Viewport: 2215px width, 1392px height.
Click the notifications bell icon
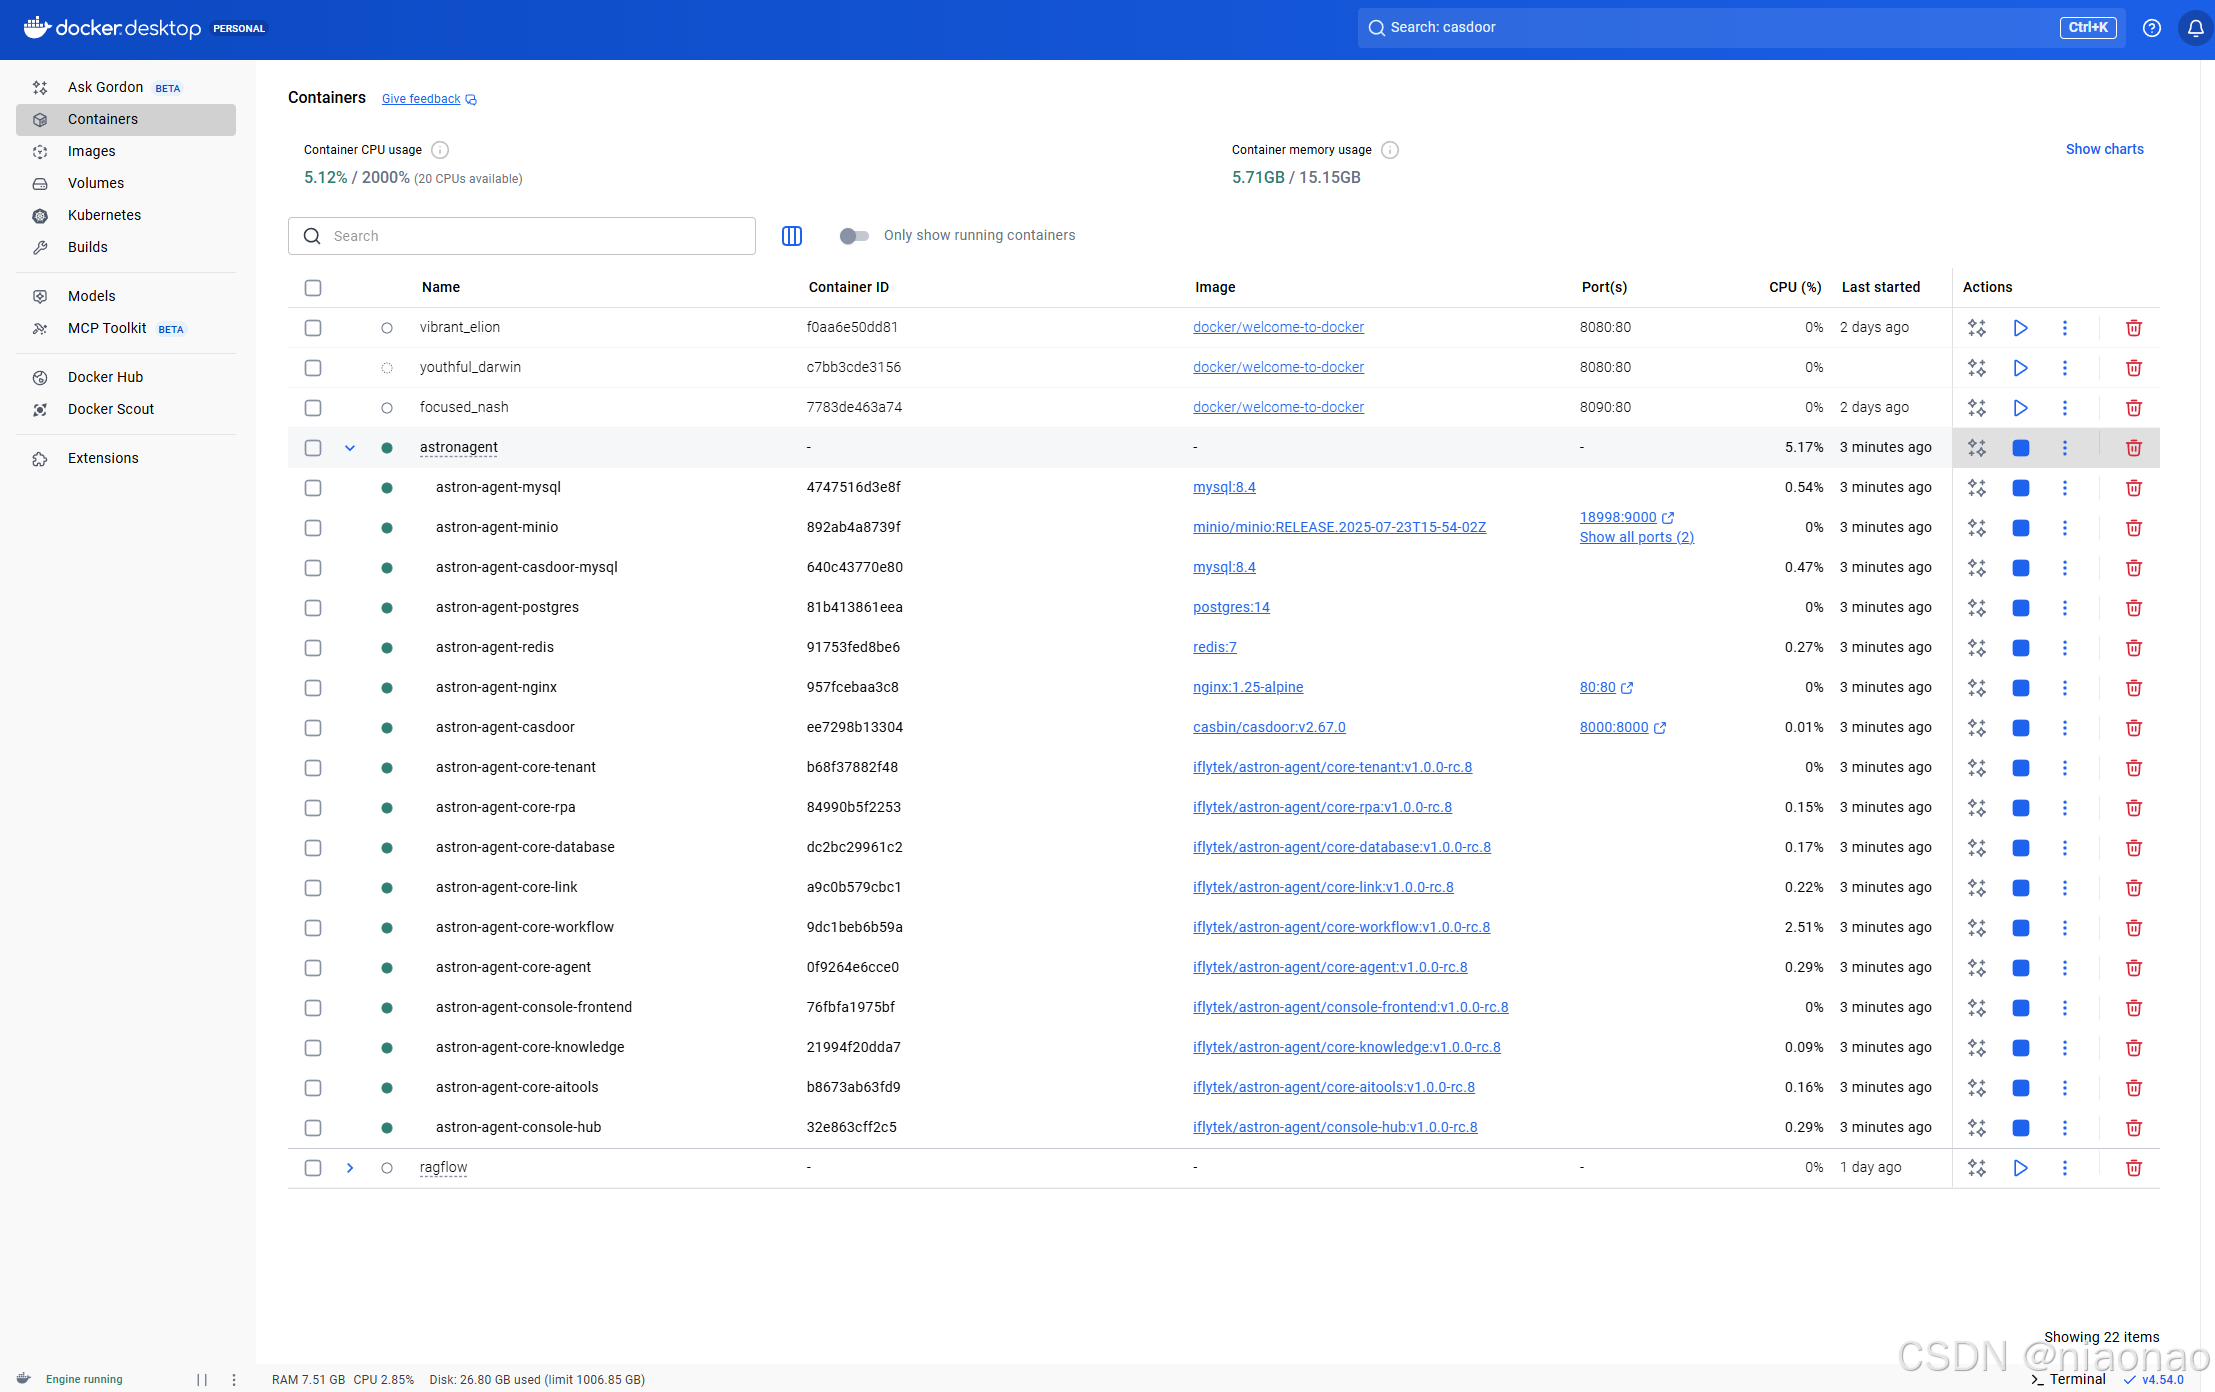pos(2195,28)
